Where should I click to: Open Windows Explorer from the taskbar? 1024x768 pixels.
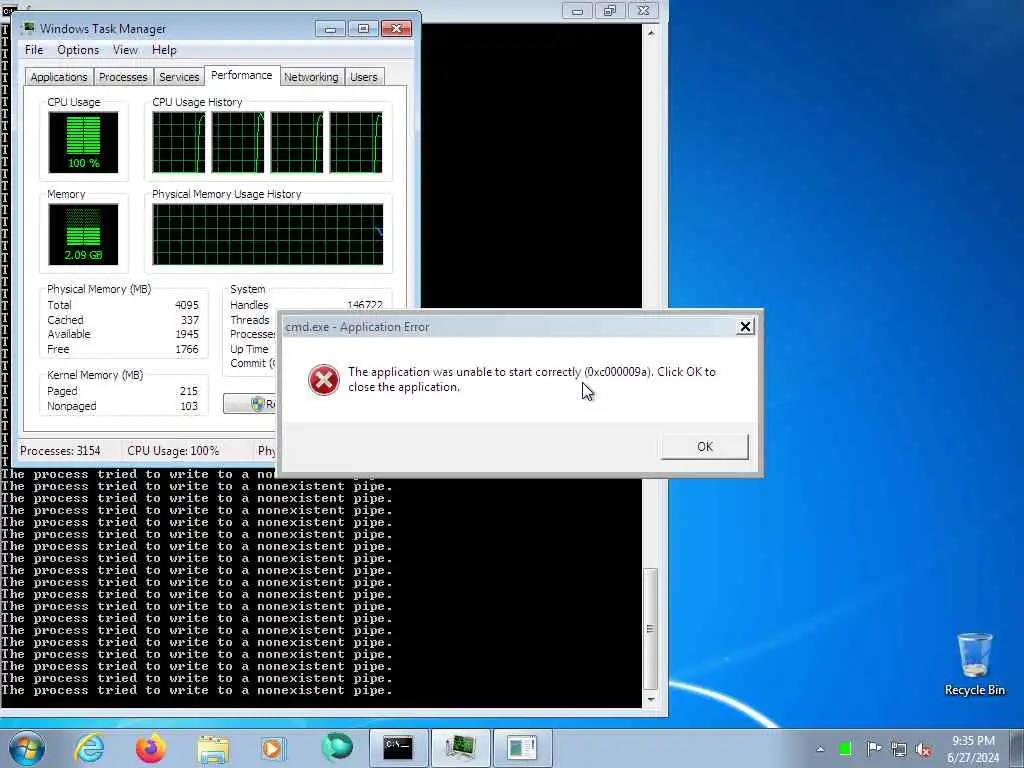(213, 748)
